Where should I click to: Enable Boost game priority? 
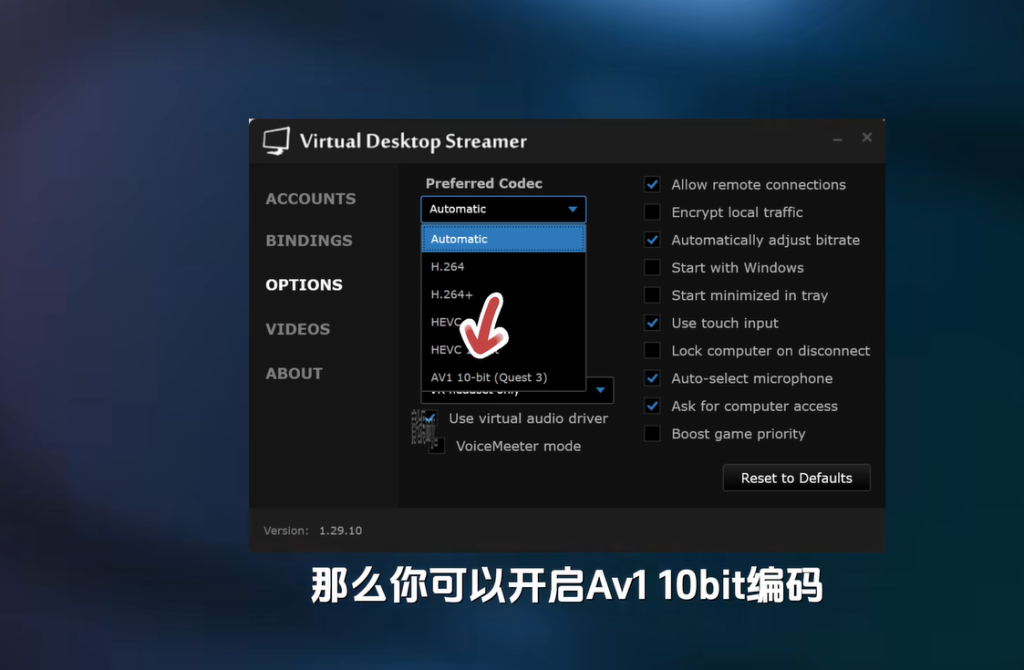click(x=652, y=434)
